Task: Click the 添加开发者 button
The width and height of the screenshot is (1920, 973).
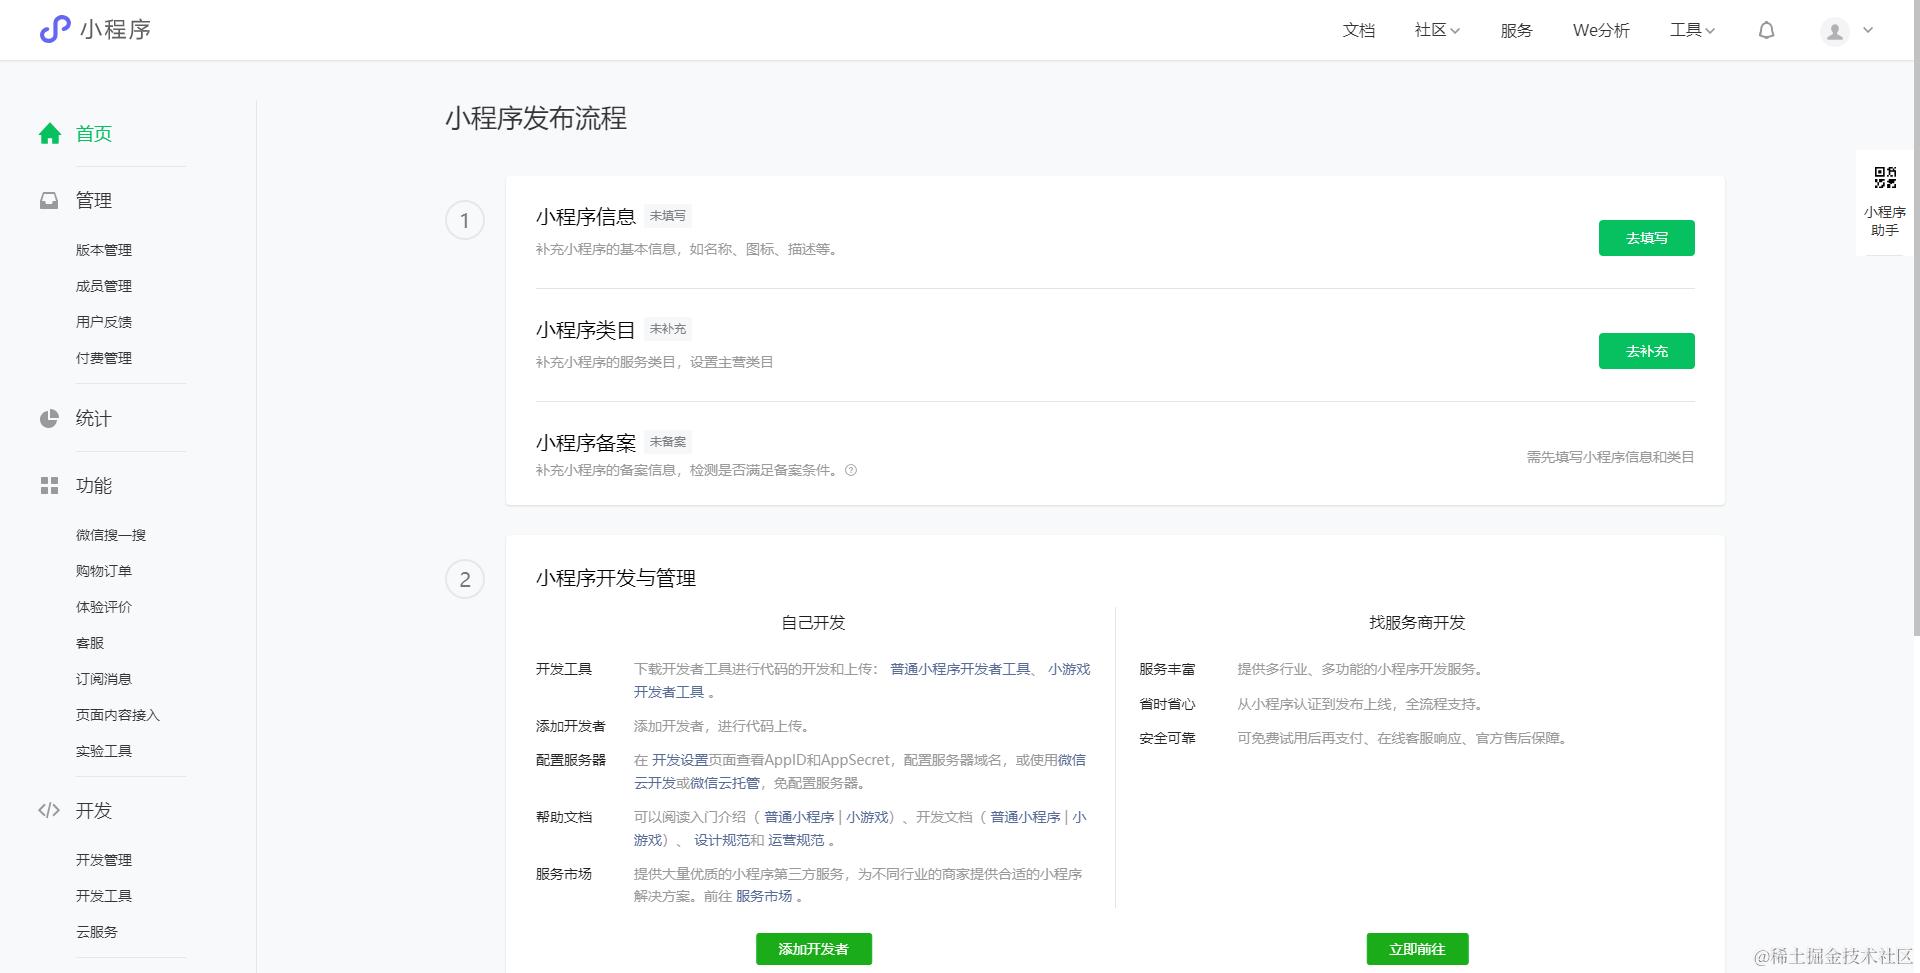Action: pos(813,949)
